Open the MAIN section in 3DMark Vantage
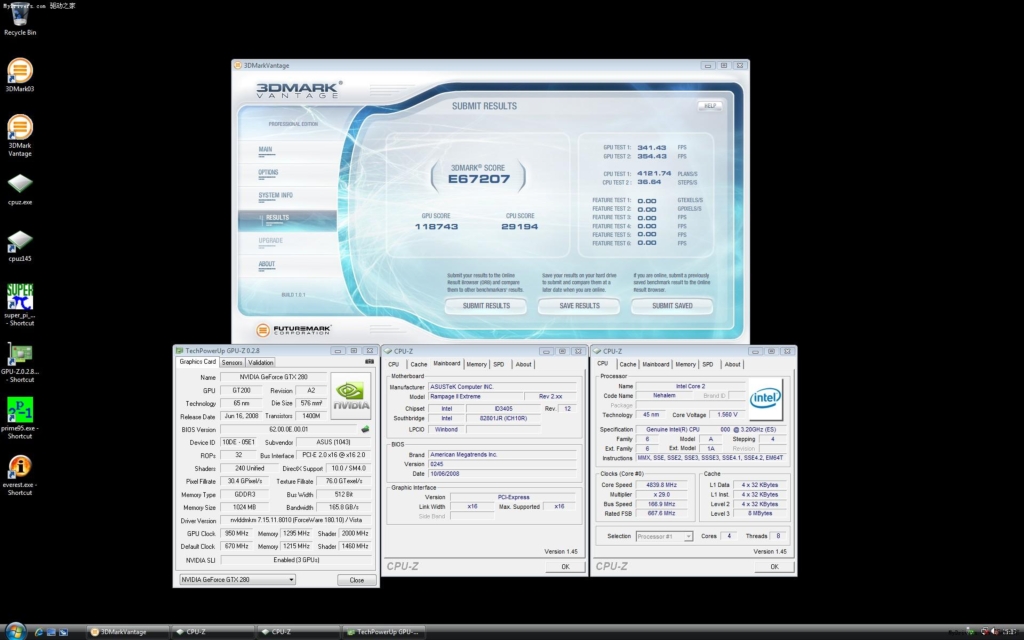 point(265,150)
